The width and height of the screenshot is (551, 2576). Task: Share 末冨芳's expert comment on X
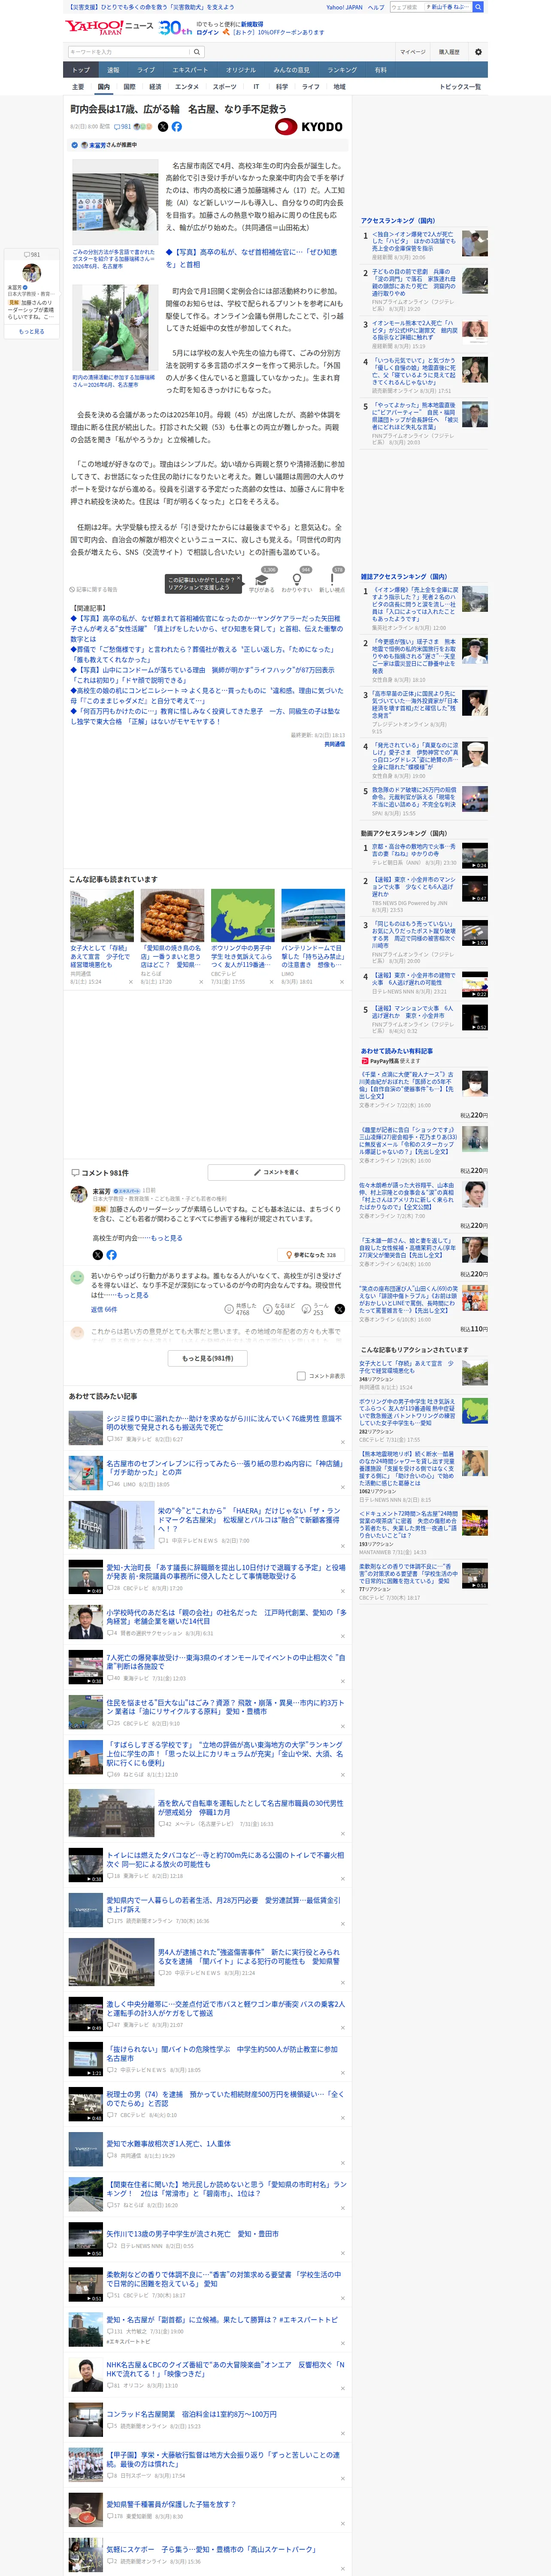tap(98, 1254)
